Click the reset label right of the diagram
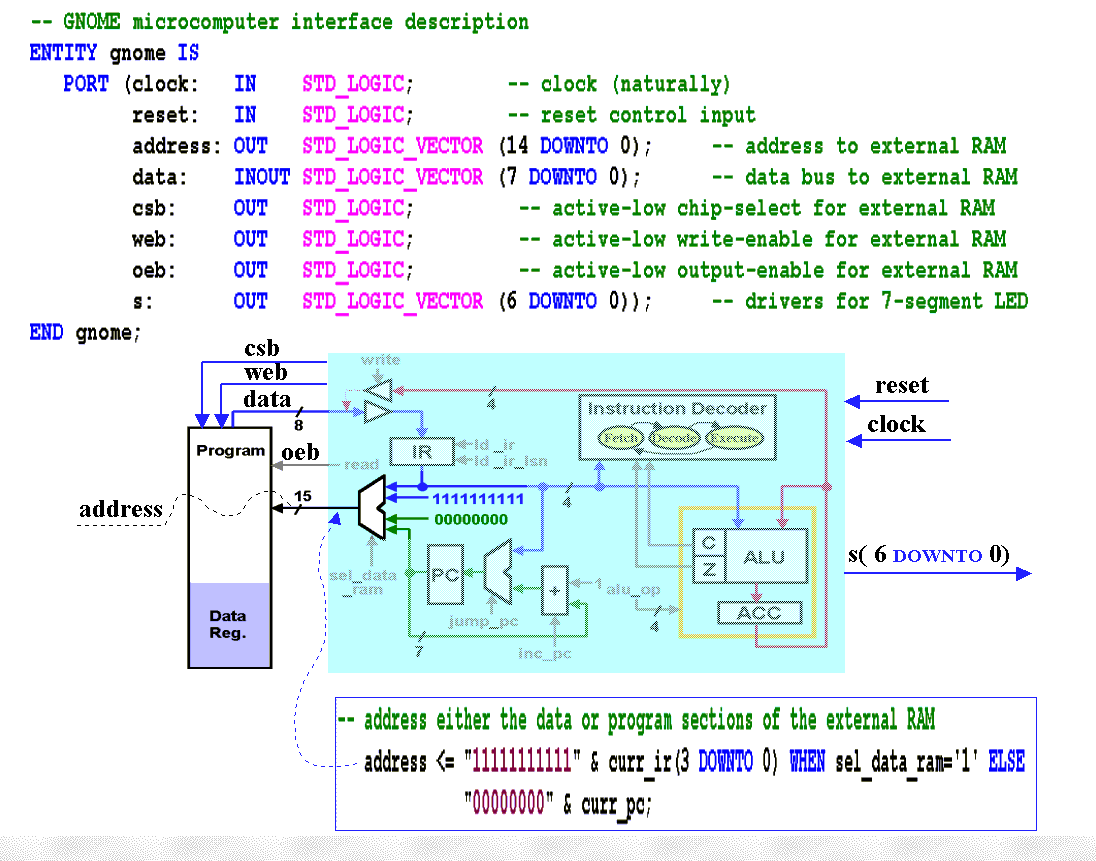Viewport: 1096px width, 861px height. point(902,385)
